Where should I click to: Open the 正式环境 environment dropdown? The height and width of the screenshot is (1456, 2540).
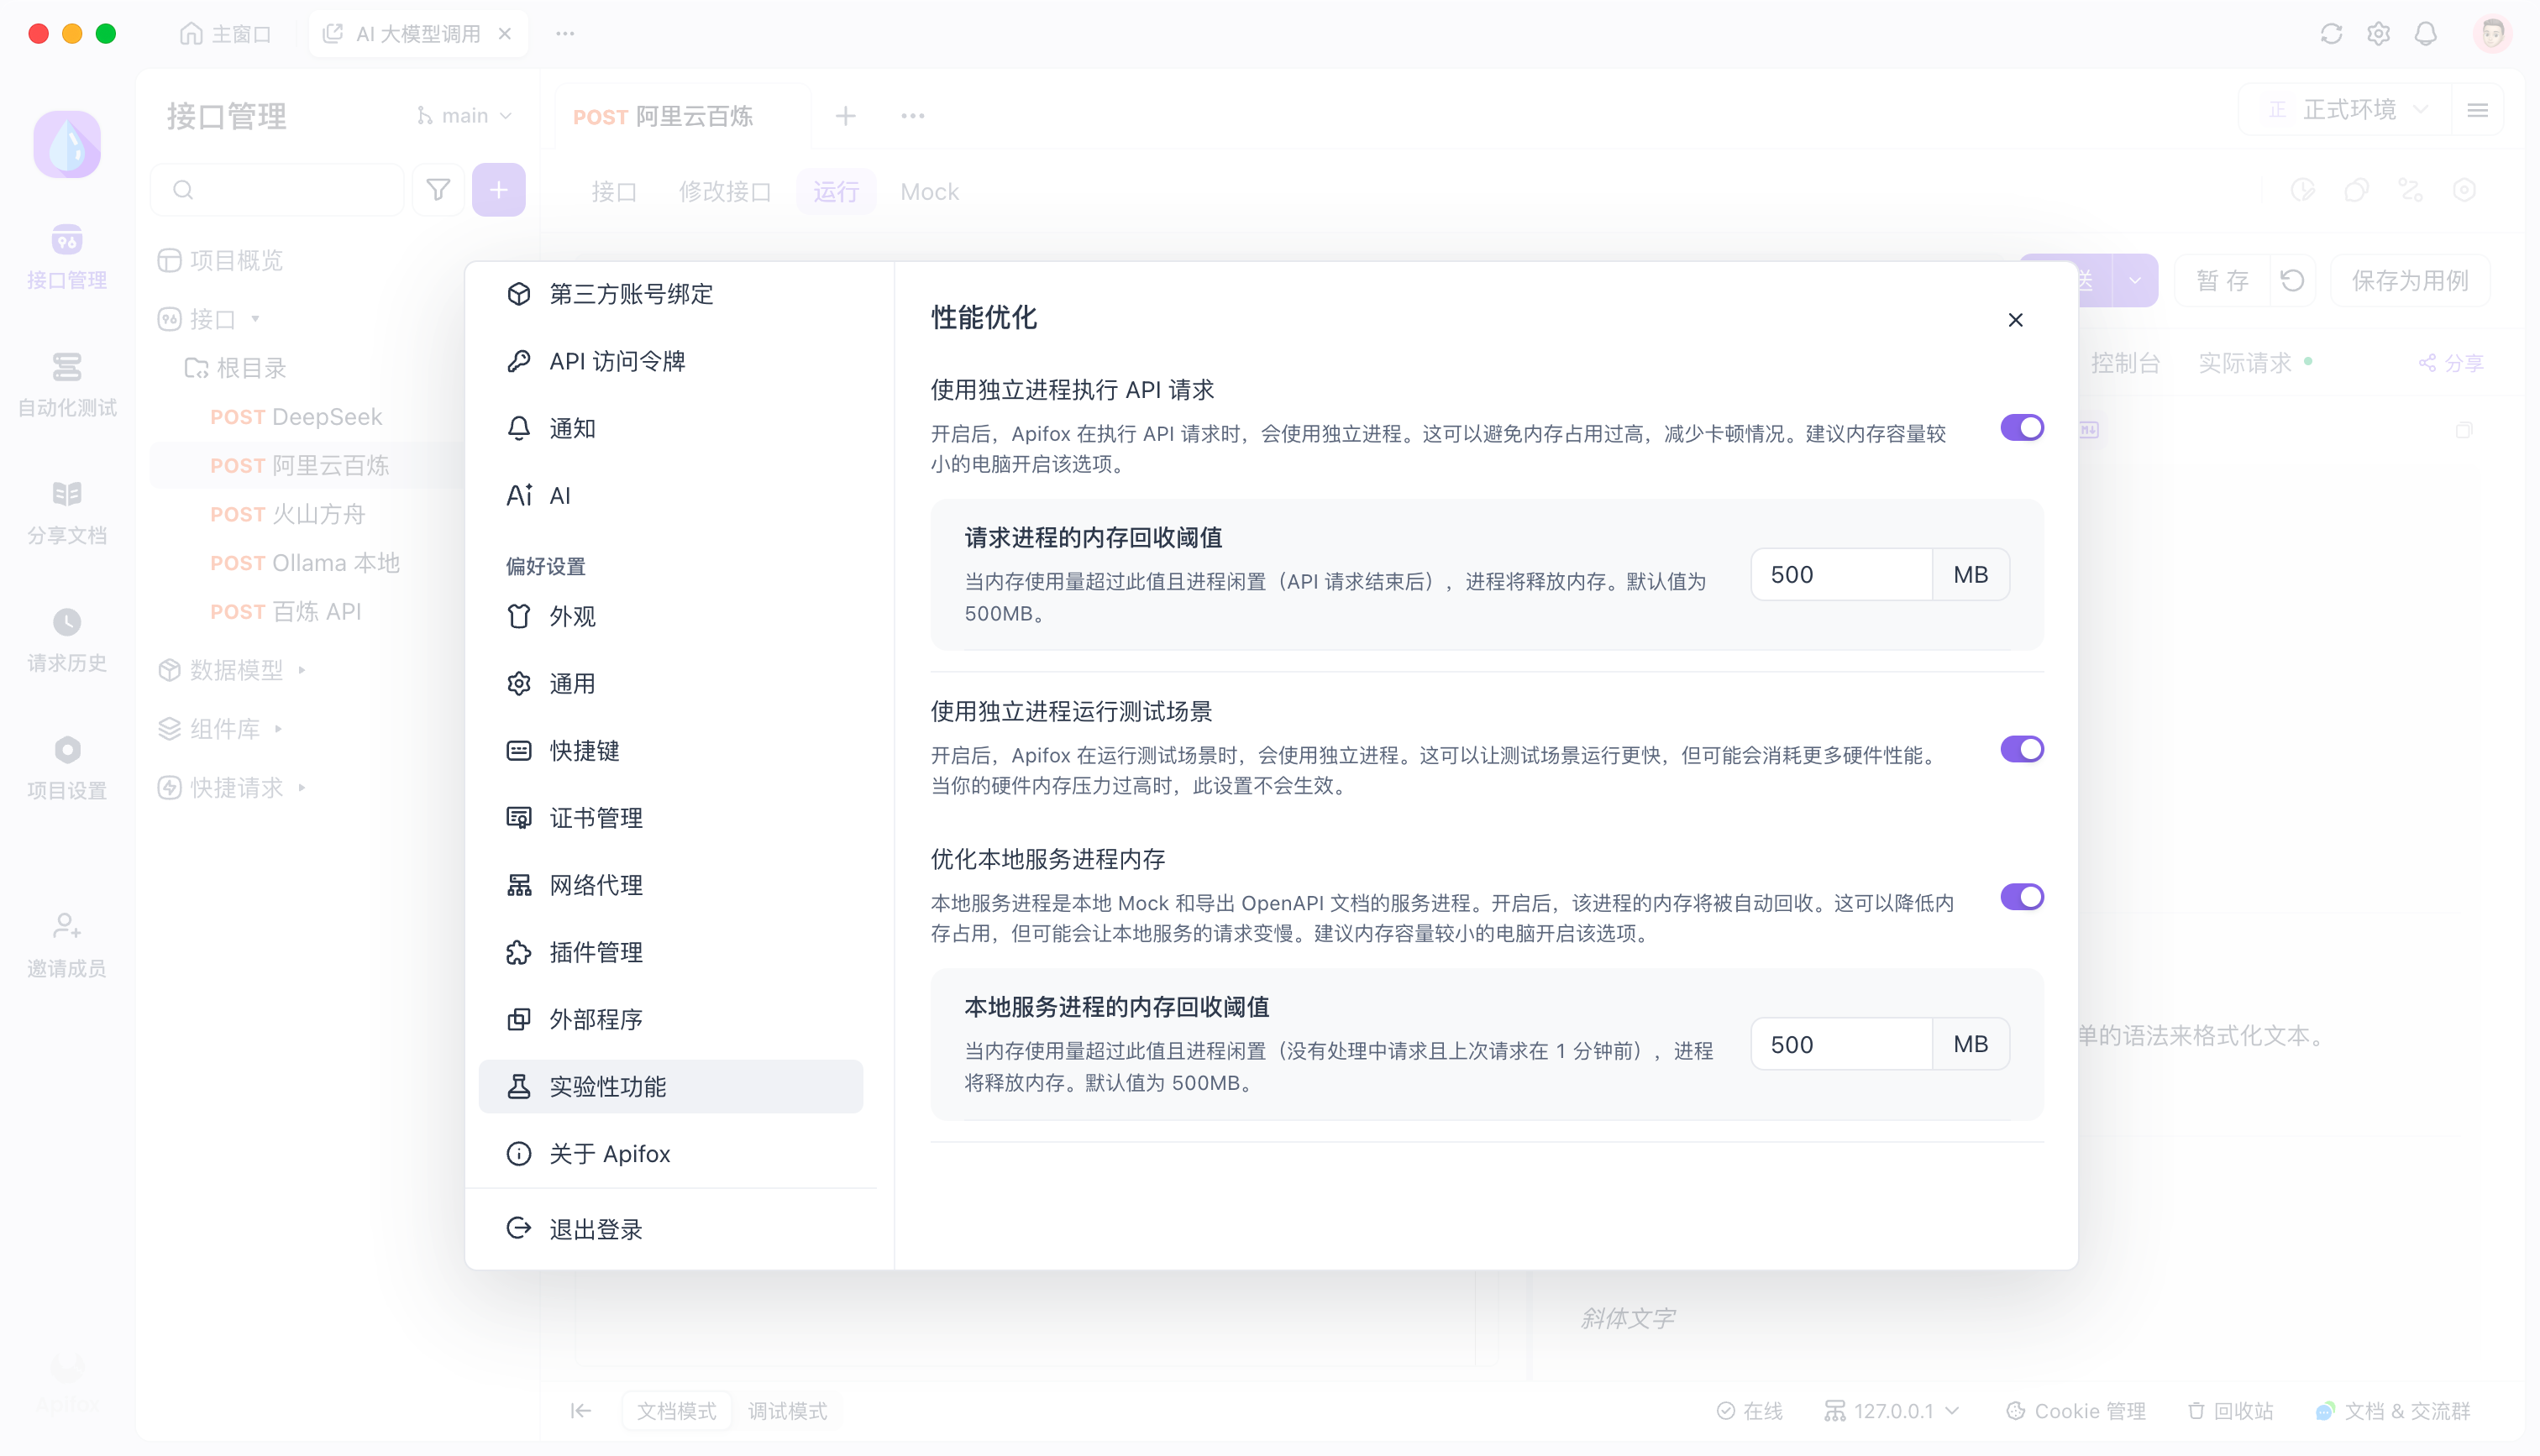coord(2347,110)
